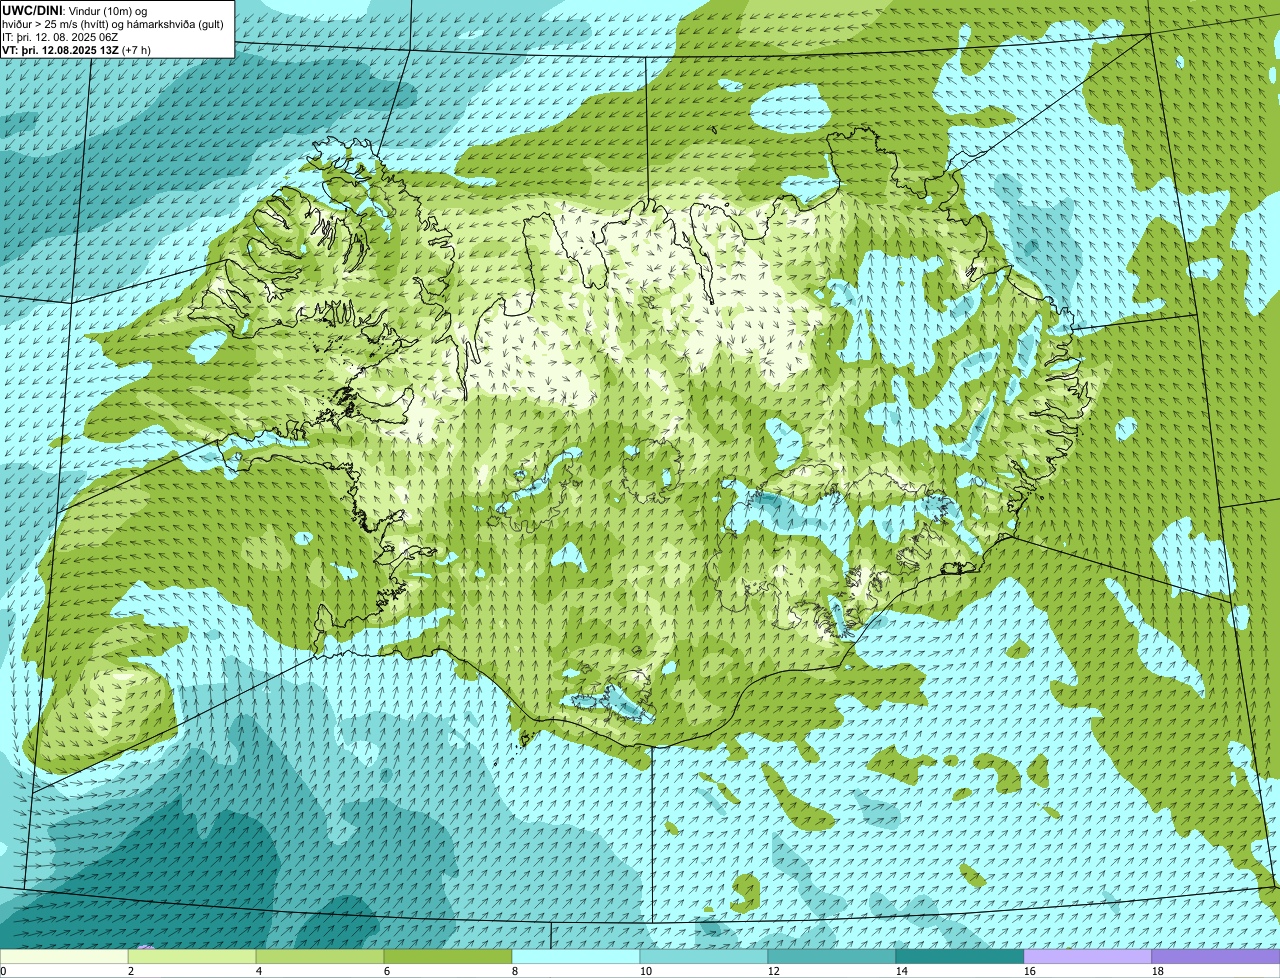Click the olive green 6–8 m/s legend swatch

(448, 957)
